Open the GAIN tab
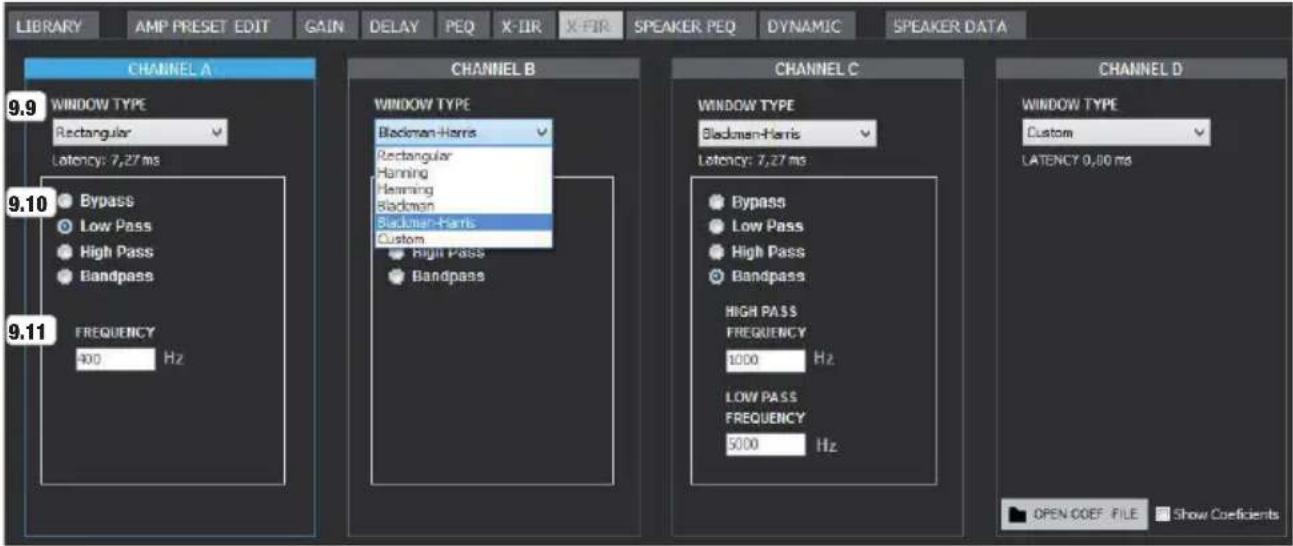Image resolution: width=1293 pixels, height=546 pixels. tap(325, 27)
